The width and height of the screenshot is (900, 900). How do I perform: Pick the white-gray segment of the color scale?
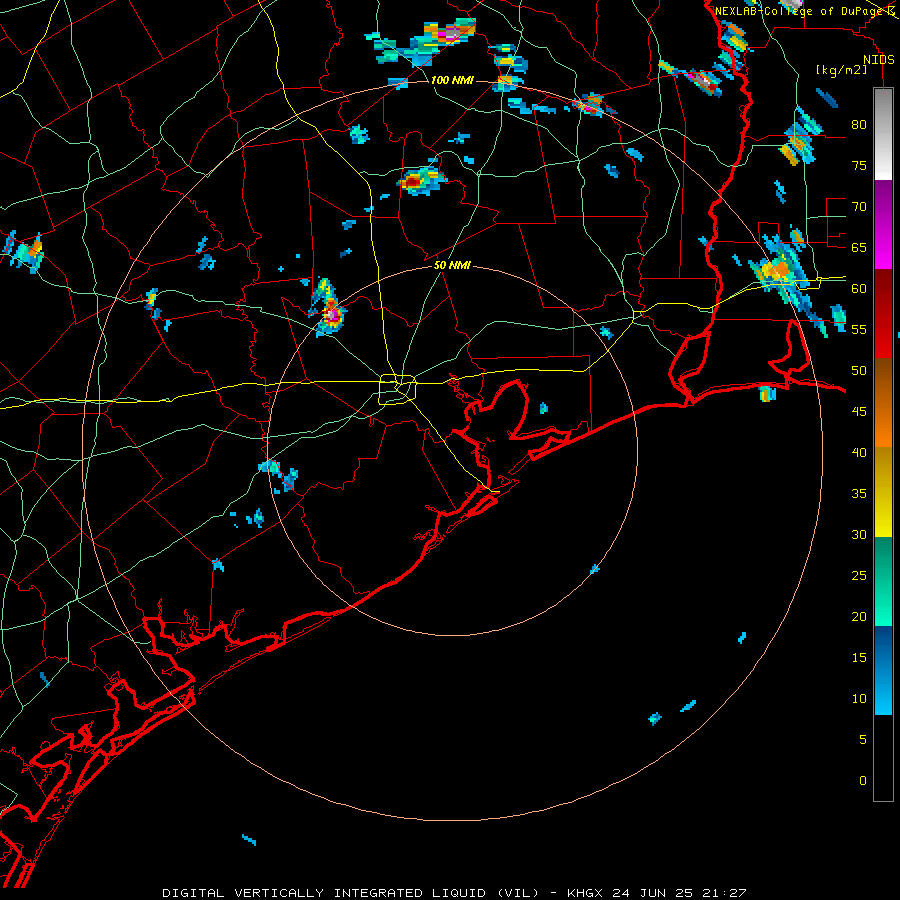[x=883, y=134]
